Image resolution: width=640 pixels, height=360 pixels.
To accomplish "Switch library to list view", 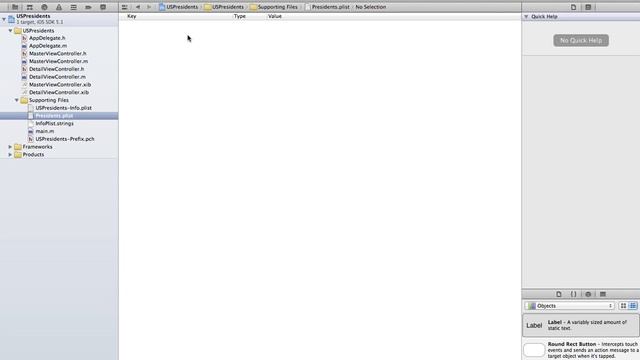I will click(x=633, y=306).
